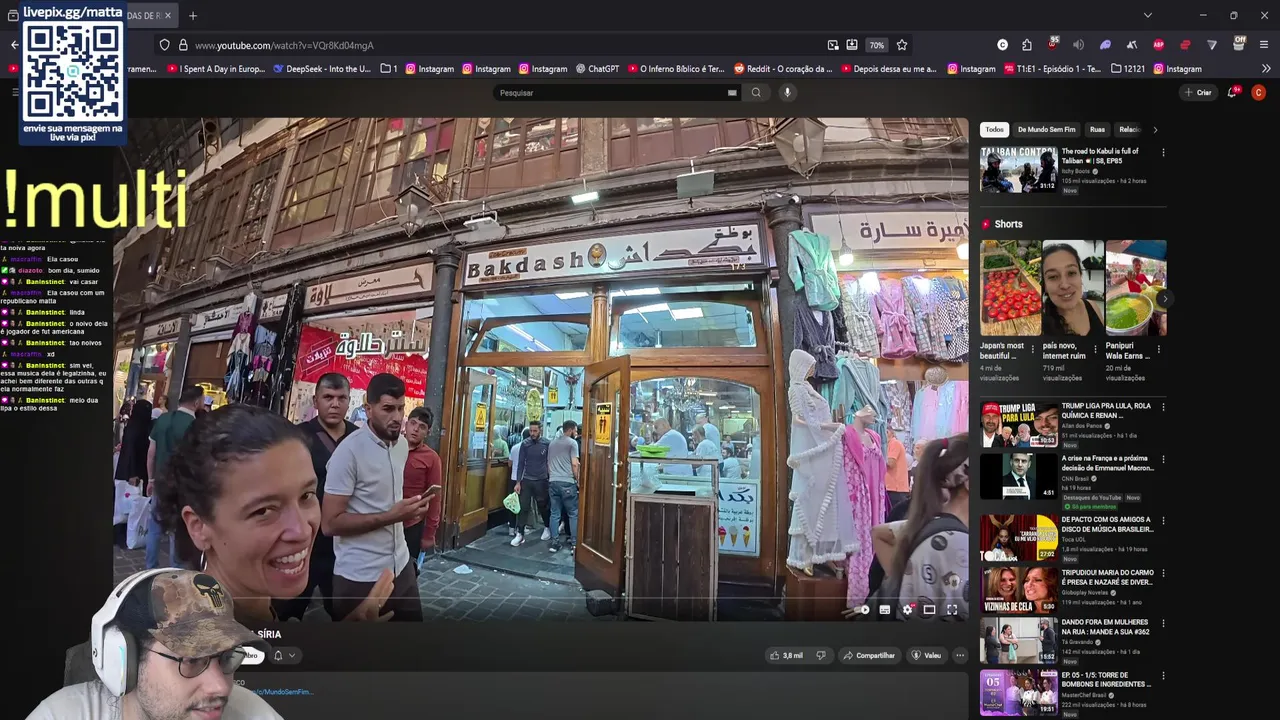Show more bookmarks overflow chevron

tap(1266, 69)
